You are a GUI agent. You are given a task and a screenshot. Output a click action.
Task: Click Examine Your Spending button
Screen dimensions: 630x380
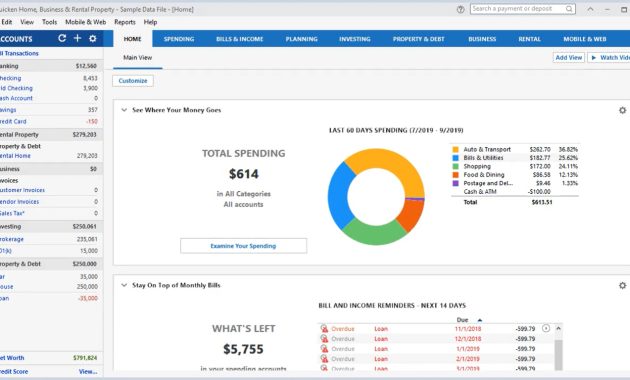pyautogui.click(x=243, y=246)
